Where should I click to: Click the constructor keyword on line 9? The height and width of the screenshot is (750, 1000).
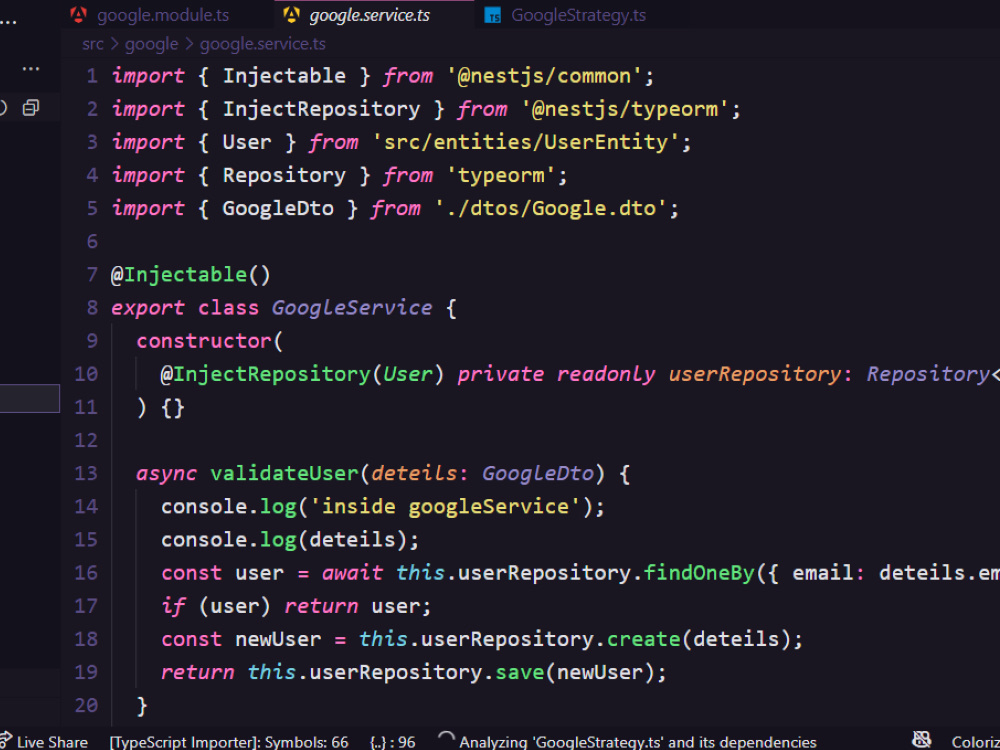tap(204, 341)
